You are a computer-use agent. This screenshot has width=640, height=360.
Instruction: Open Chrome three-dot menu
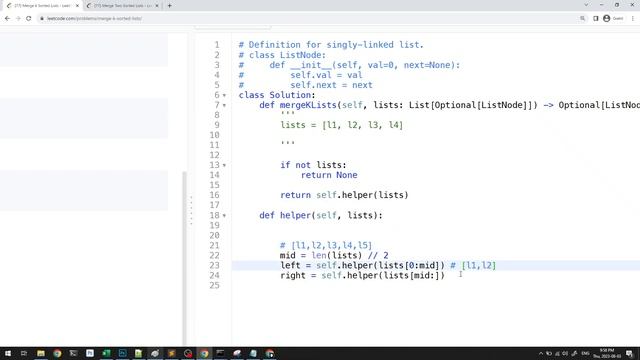(633, 18)
